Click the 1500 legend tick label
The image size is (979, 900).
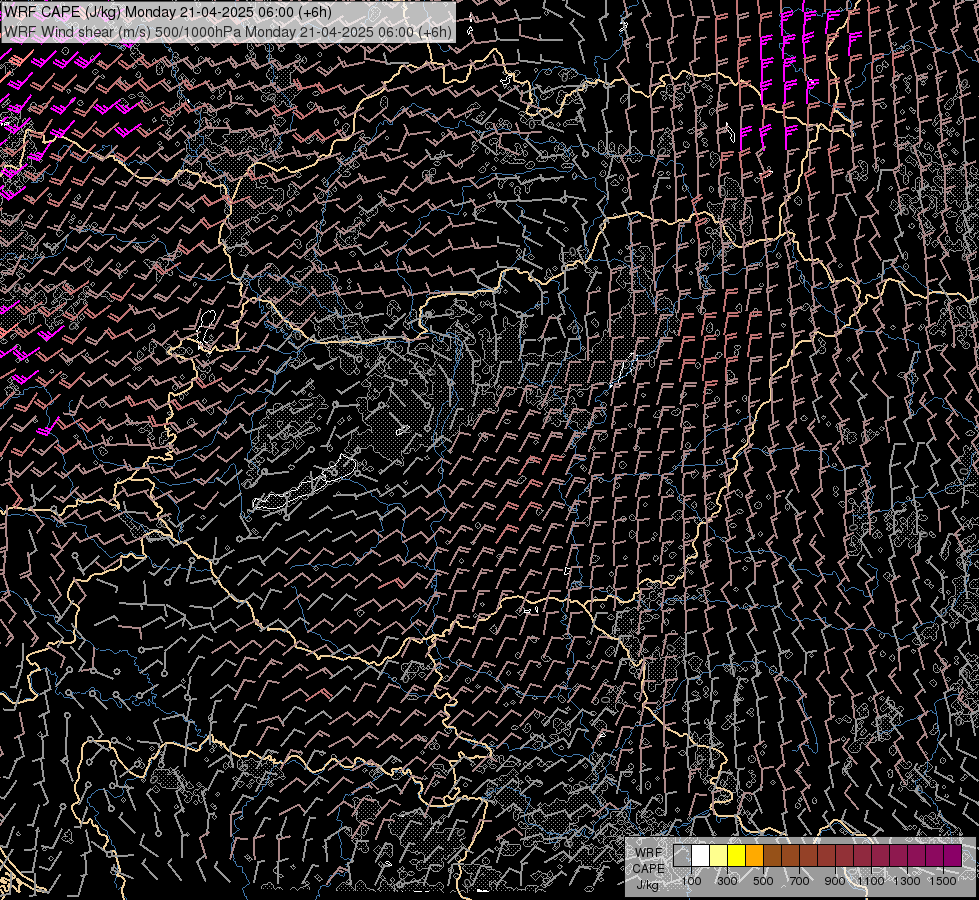[943, 881]
